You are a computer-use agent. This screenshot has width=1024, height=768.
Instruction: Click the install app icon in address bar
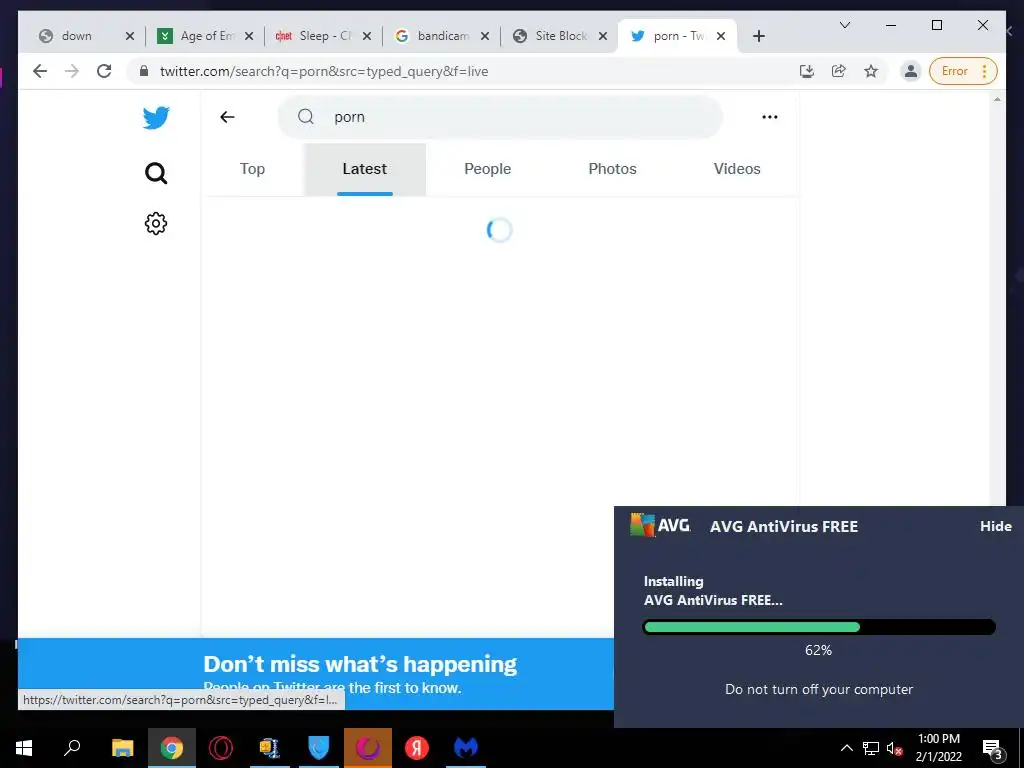(x=807, y=71)
